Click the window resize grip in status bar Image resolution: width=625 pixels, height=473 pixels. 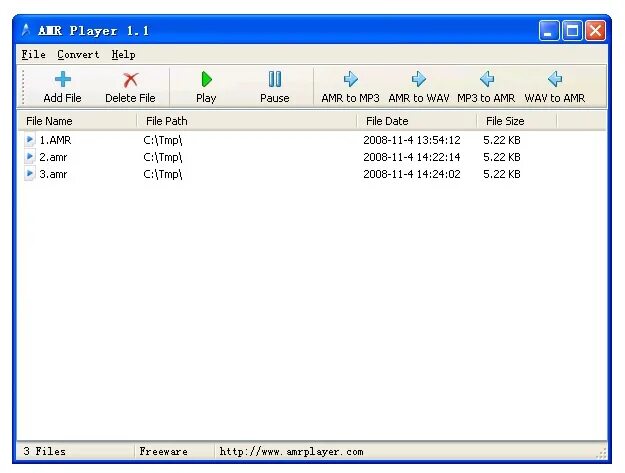(x=601, y=453)
